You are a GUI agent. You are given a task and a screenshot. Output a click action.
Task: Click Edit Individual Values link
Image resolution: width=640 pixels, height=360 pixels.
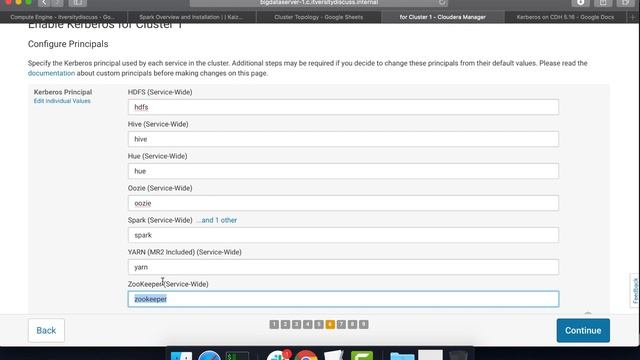(62, 101)
